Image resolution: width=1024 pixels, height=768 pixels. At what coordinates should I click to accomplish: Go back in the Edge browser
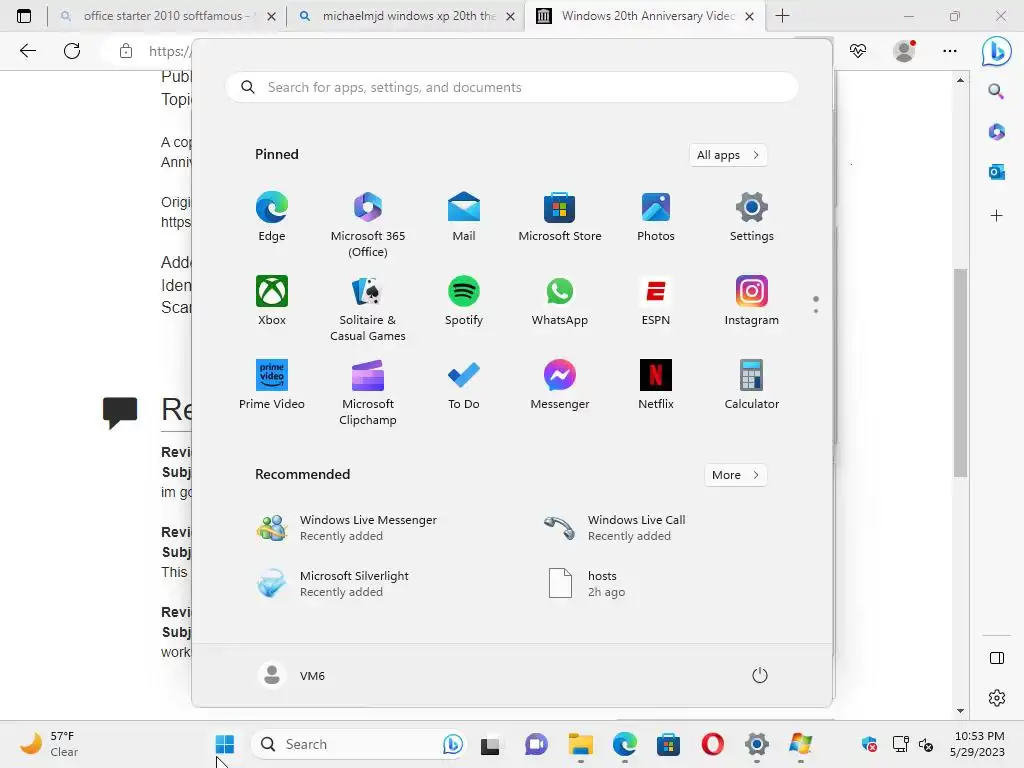point(27,51)
